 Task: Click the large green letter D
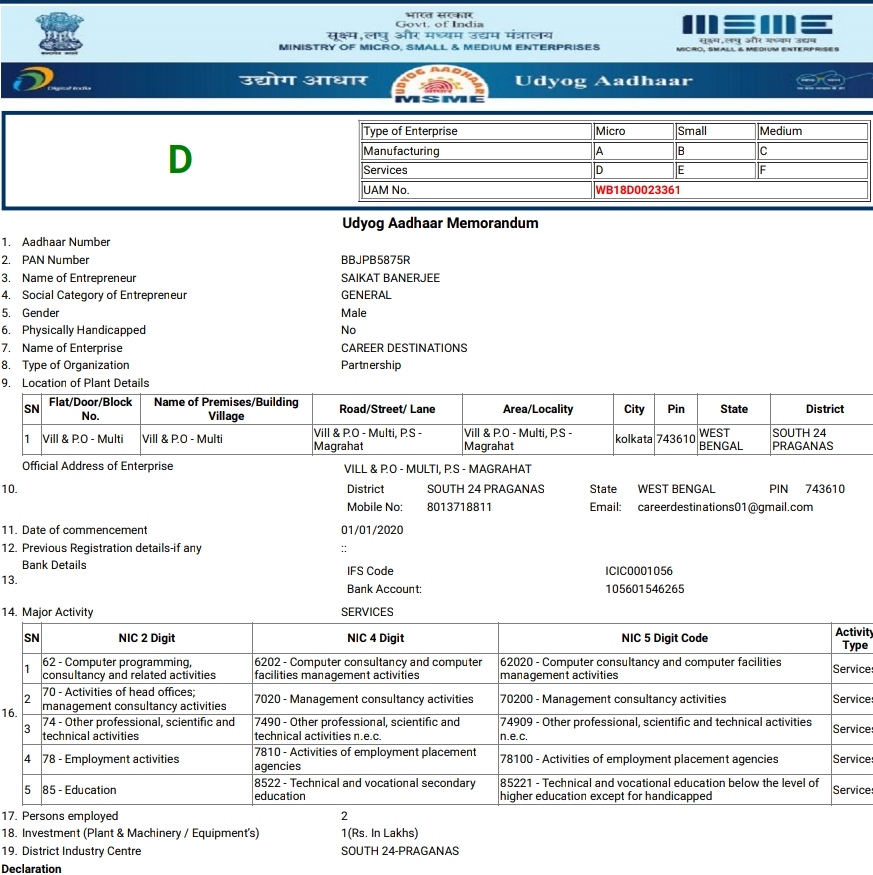(180, 159)
